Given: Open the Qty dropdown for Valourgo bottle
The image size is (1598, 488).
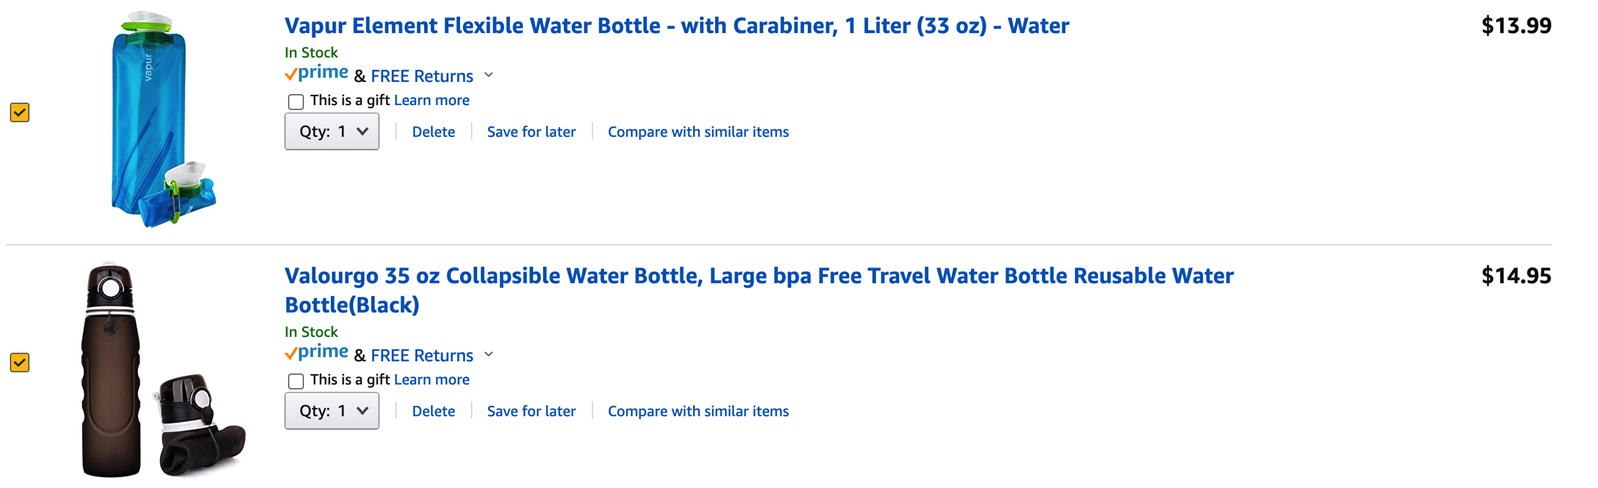Looking at the screenshot, I should point(332,411).
